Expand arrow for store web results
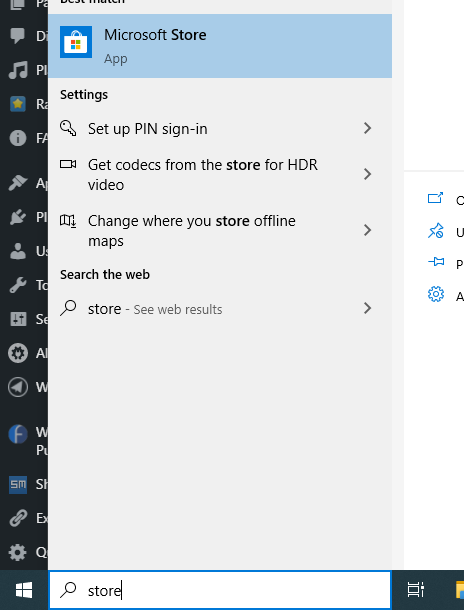Image resolution: width=464 pixels, height=611 pixels. (367, 308)
